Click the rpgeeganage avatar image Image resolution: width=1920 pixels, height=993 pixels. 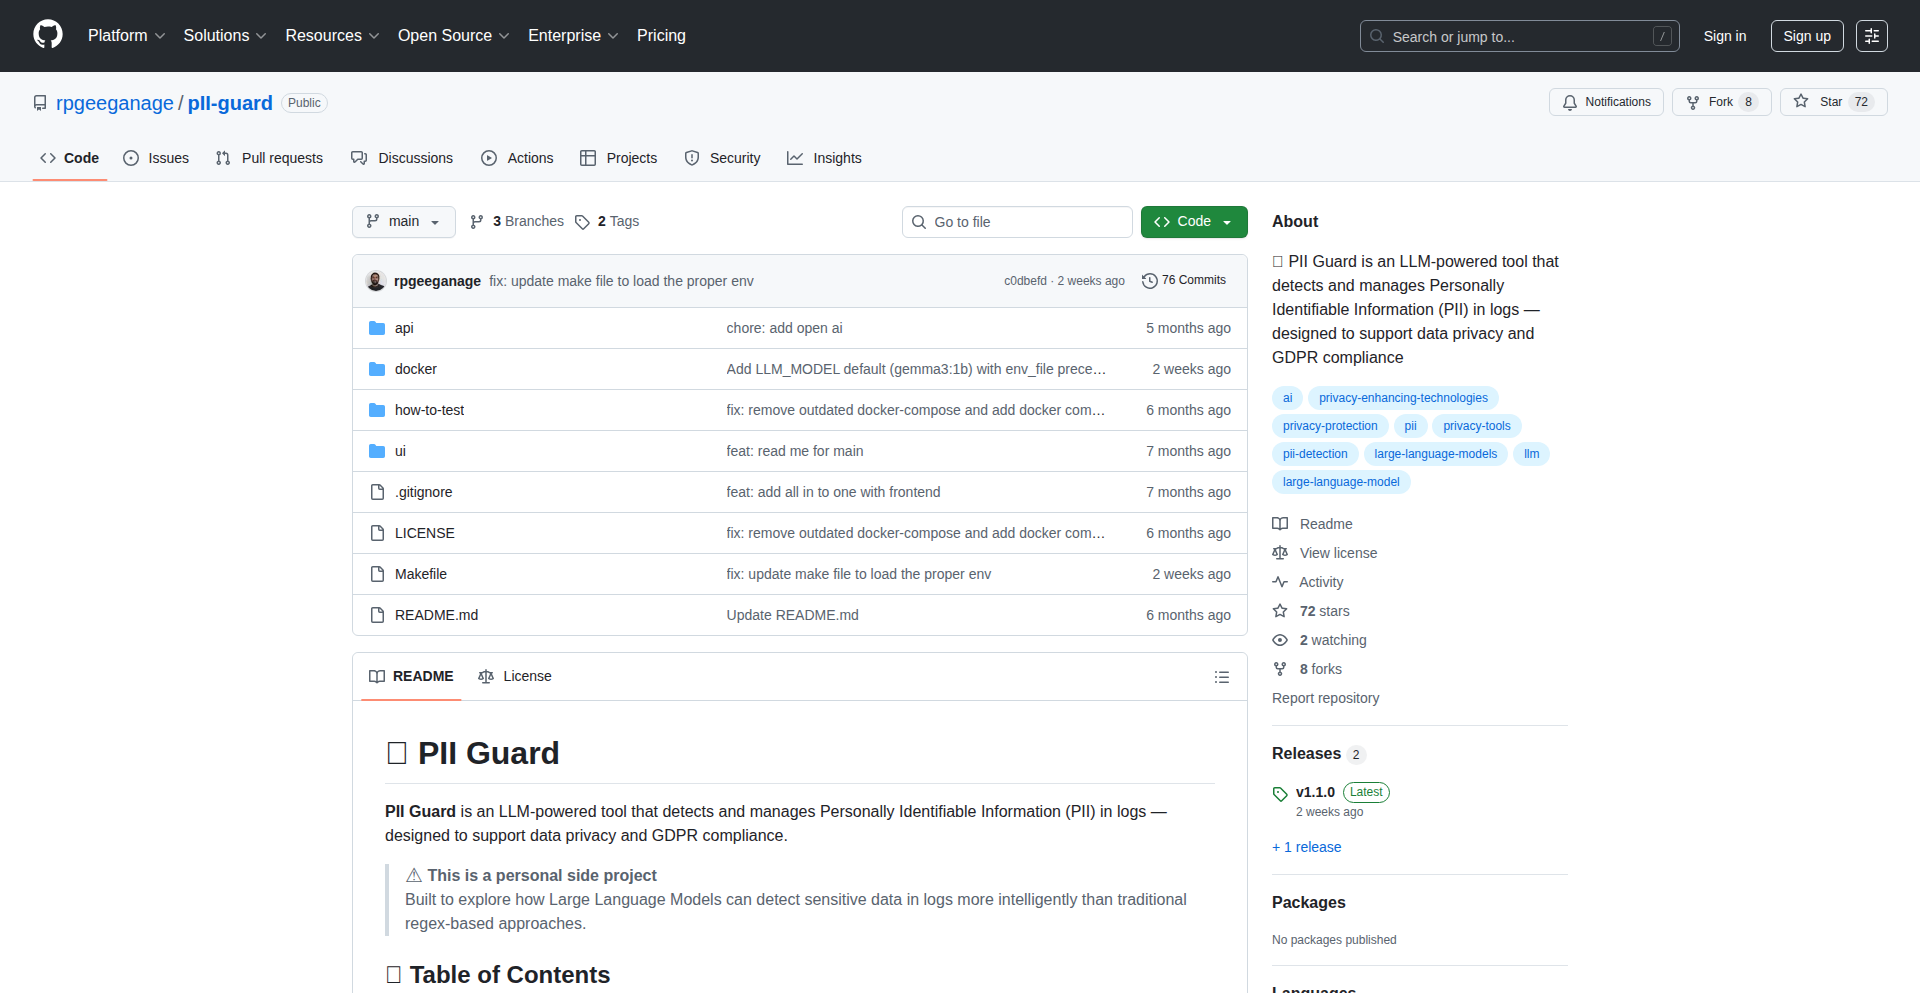(376, 281)
